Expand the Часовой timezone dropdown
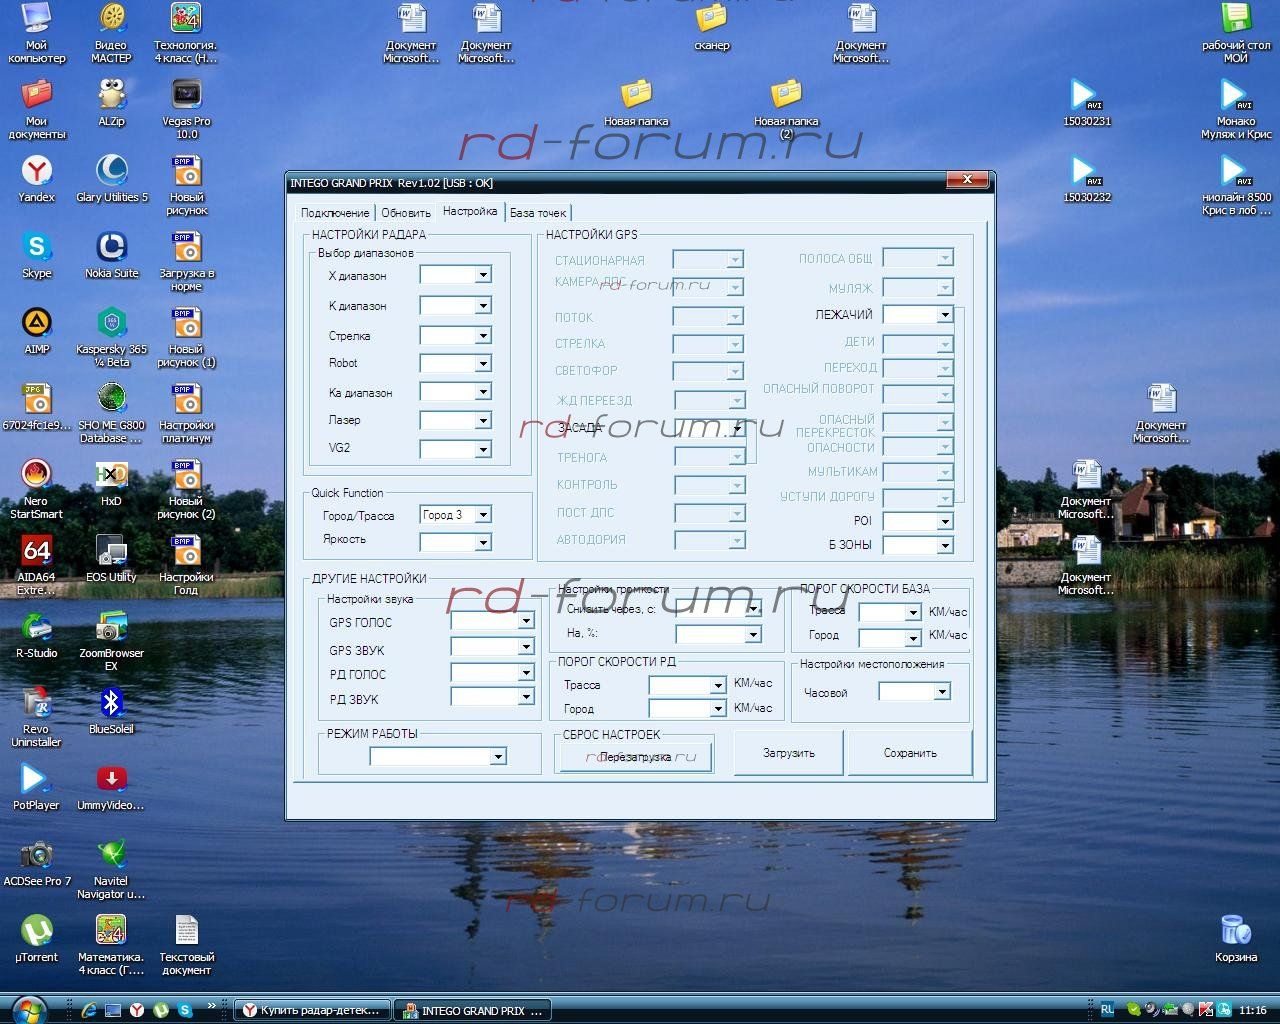1280x1024 pixels. (941, 692)
